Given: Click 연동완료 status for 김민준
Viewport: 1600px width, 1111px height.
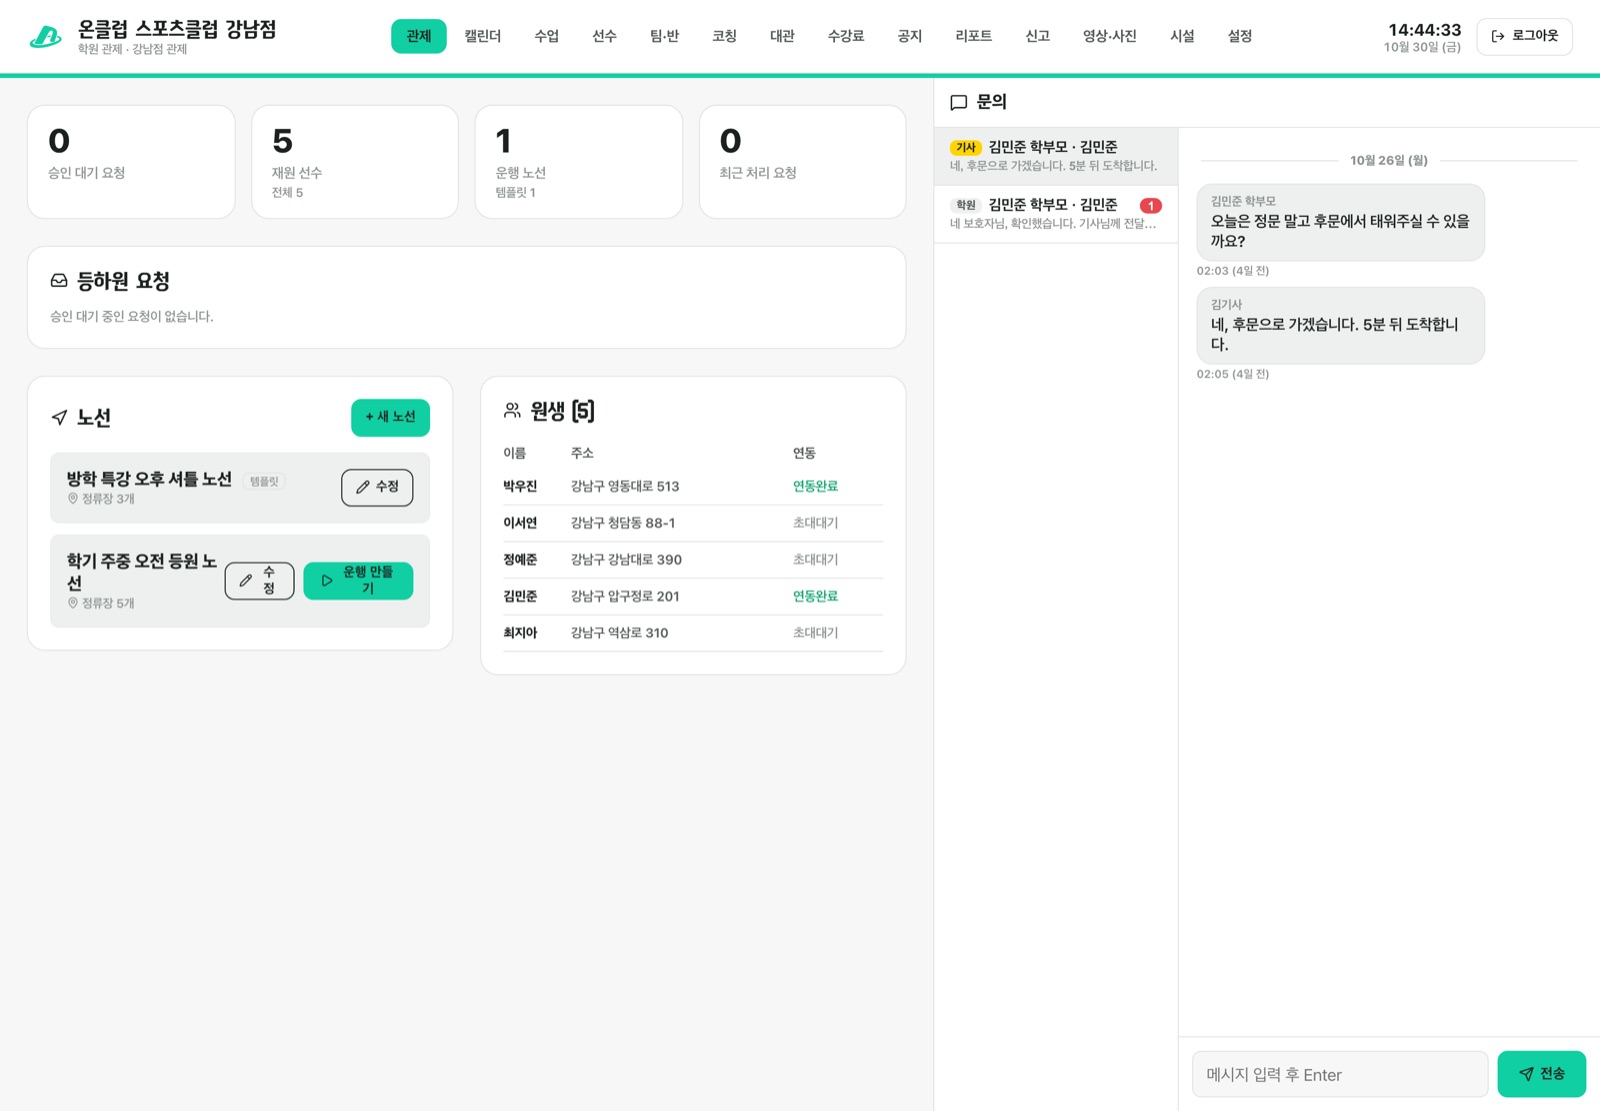Looking at the screenshot, I should pos(815,596).
